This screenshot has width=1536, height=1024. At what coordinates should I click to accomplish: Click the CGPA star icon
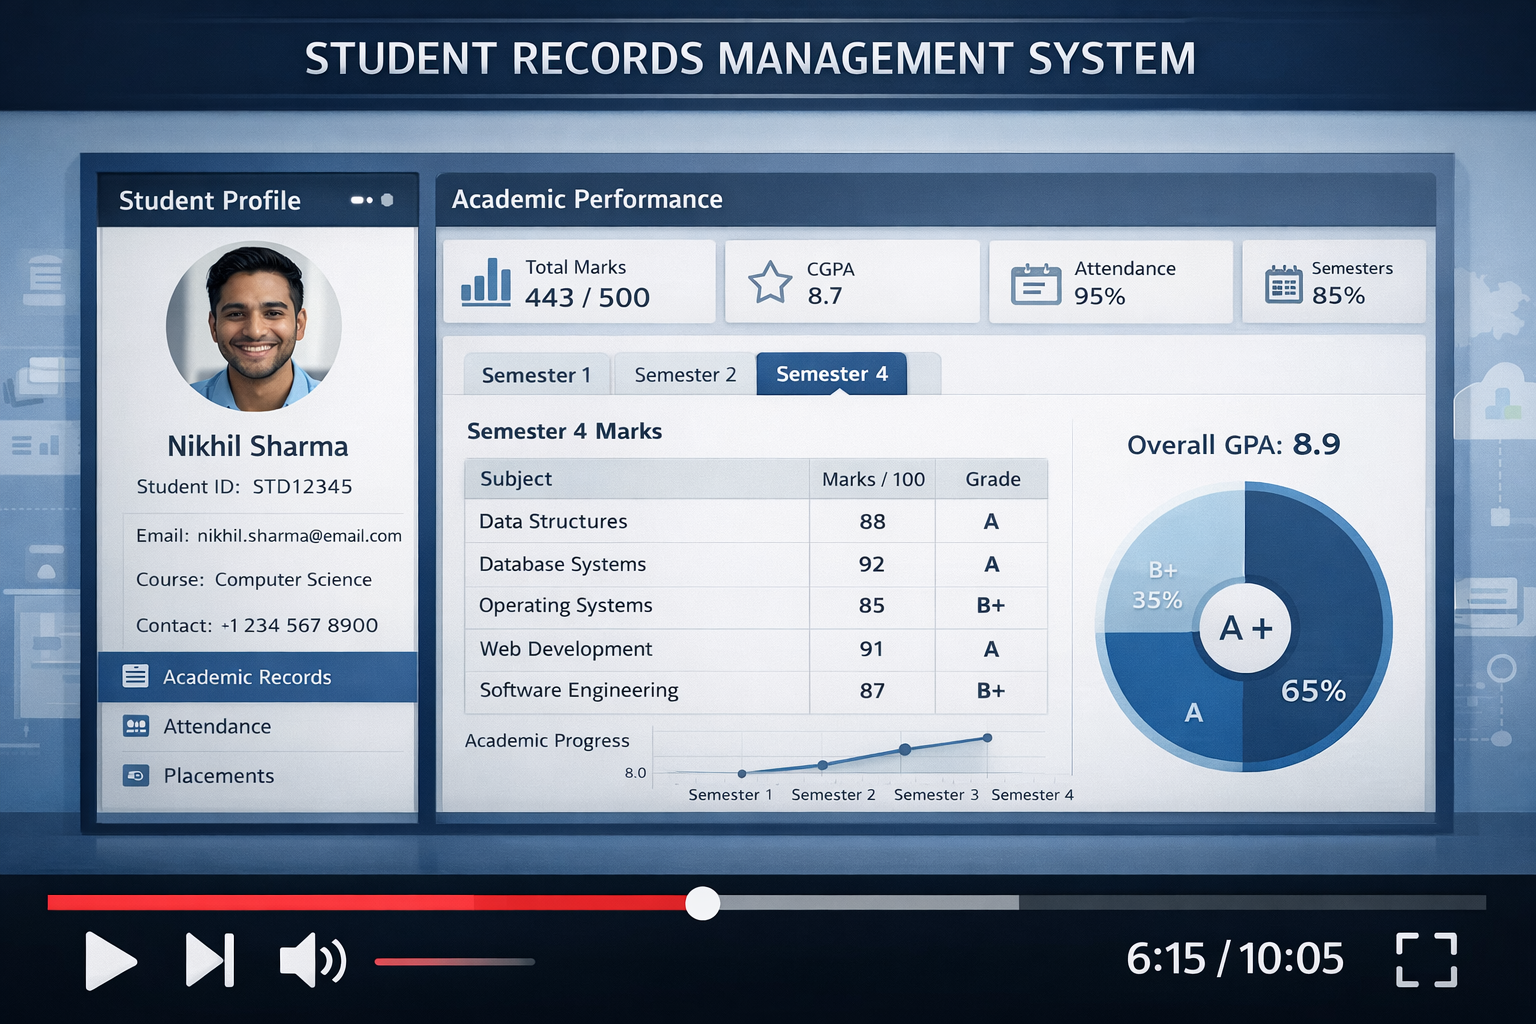[770, 282]
